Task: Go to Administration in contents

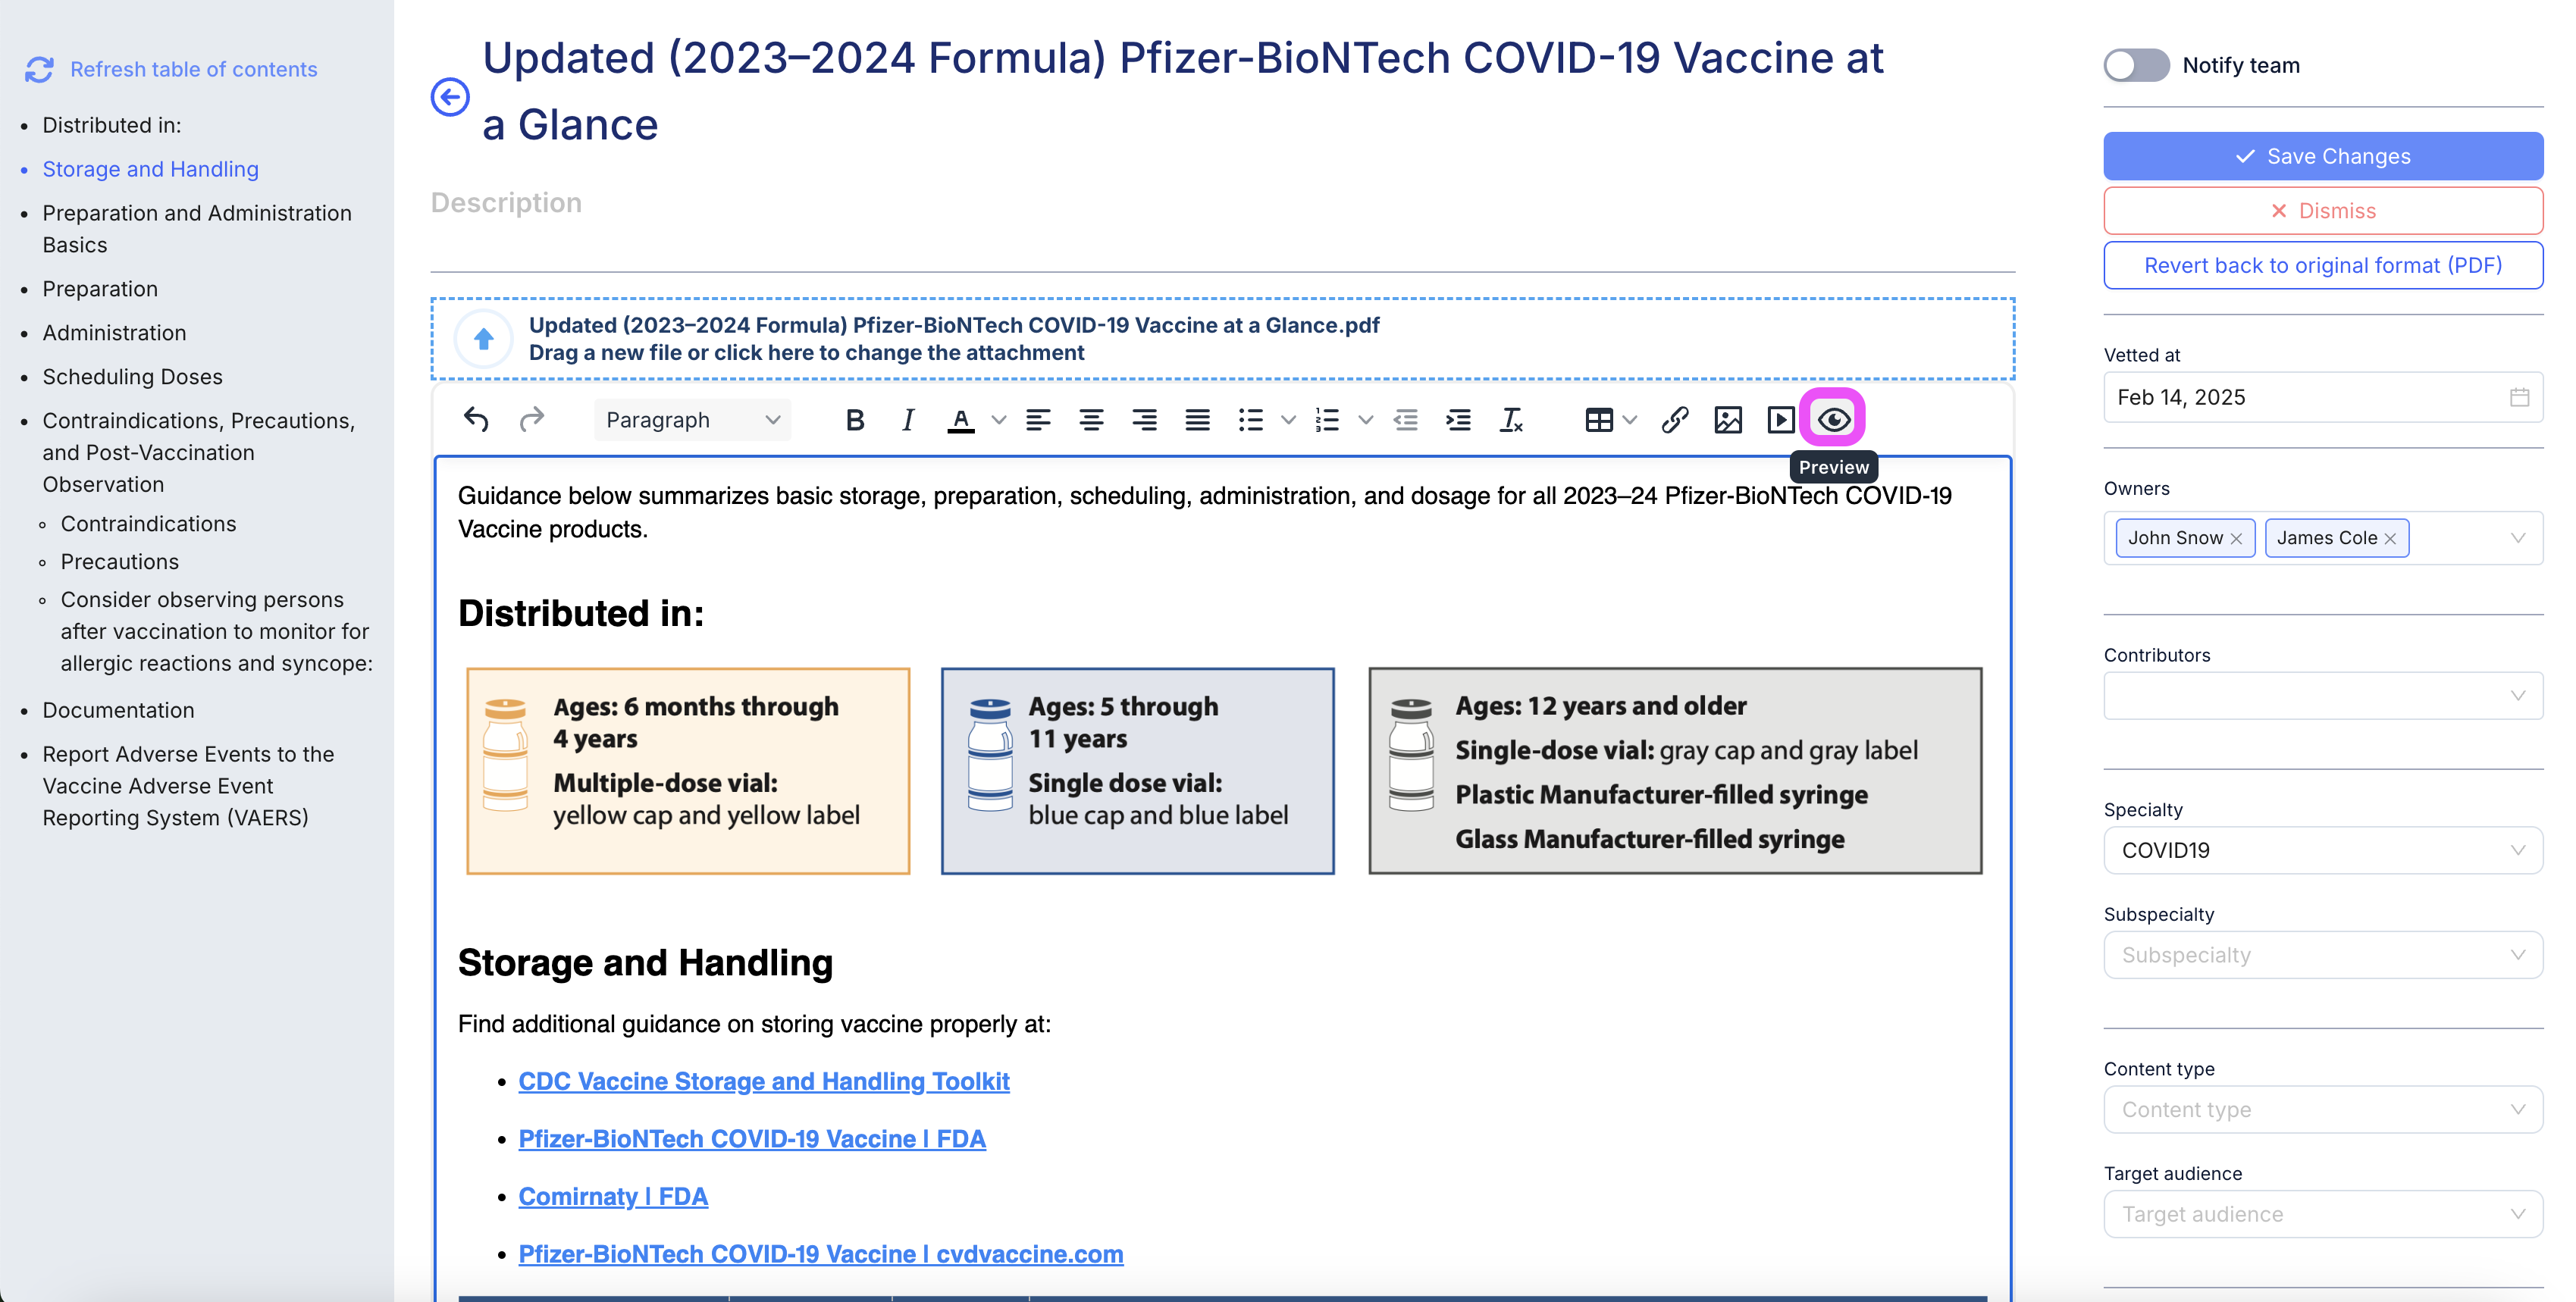Action: point(114,333)
